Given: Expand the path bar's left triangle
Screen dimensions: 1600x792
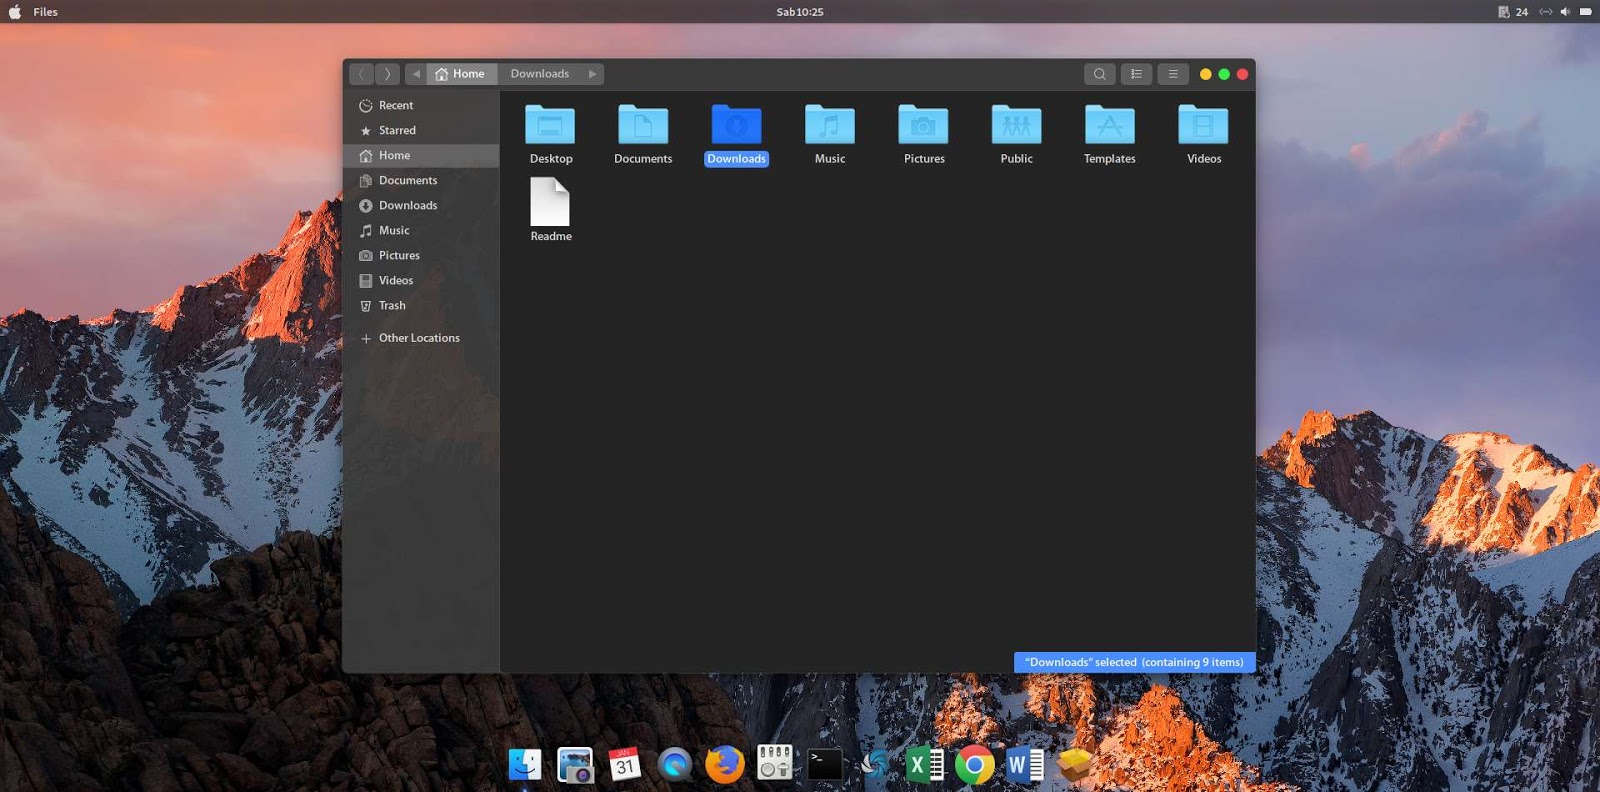Looking at the screenshot, I should [x=416, y=74].
